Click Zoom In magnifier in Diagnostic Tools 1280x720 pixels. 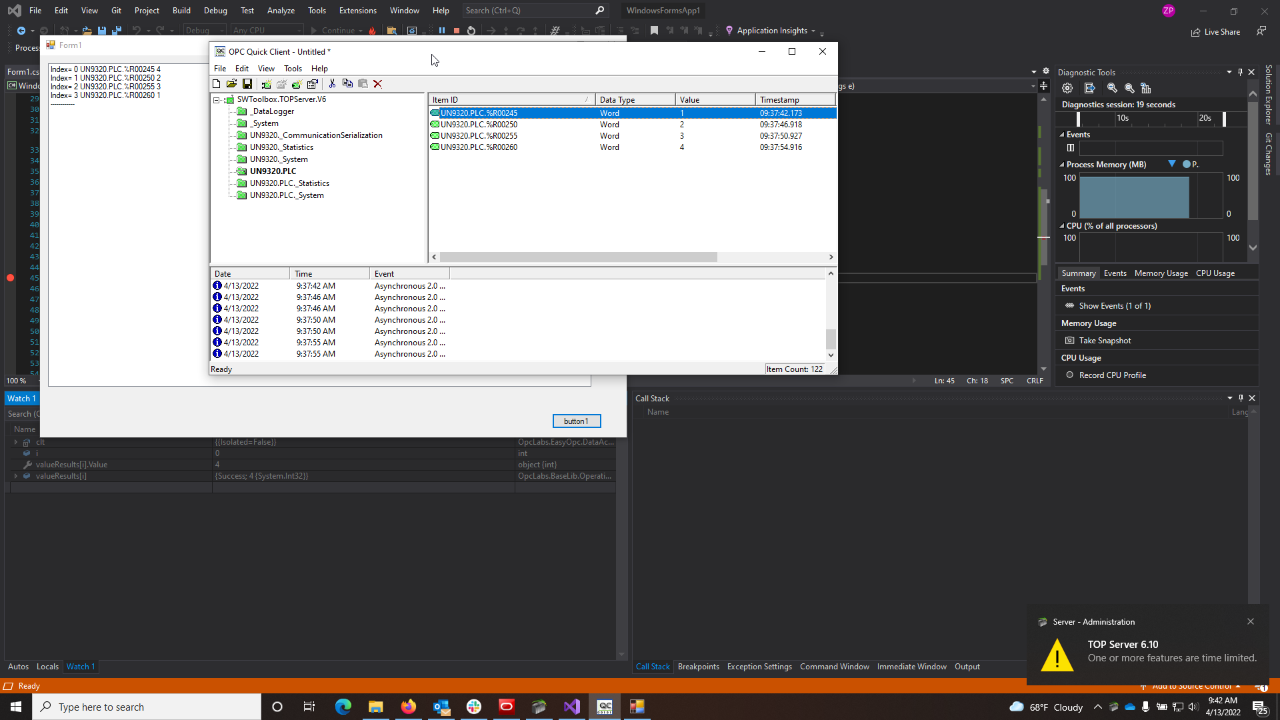(x=1112, y=88)
